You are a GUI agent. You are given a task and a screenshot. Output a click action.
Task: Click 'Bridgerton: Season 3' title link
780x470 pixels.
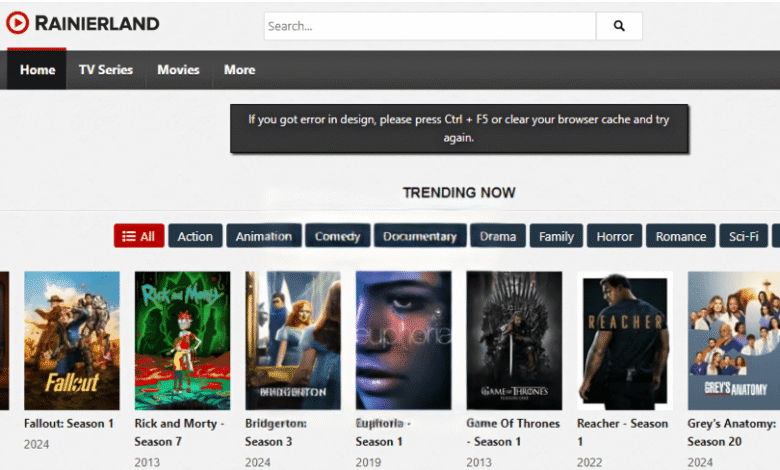[x=276, y=432]
